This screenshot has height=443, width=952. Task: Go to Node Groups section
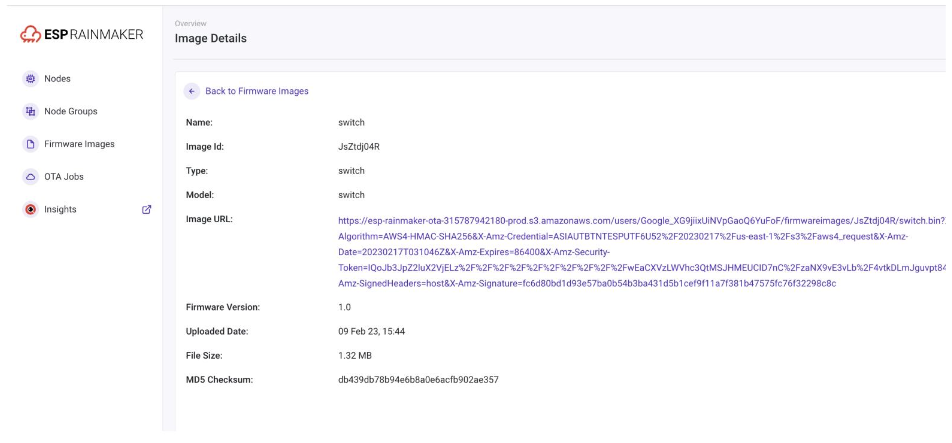click(x=70, y=111)
